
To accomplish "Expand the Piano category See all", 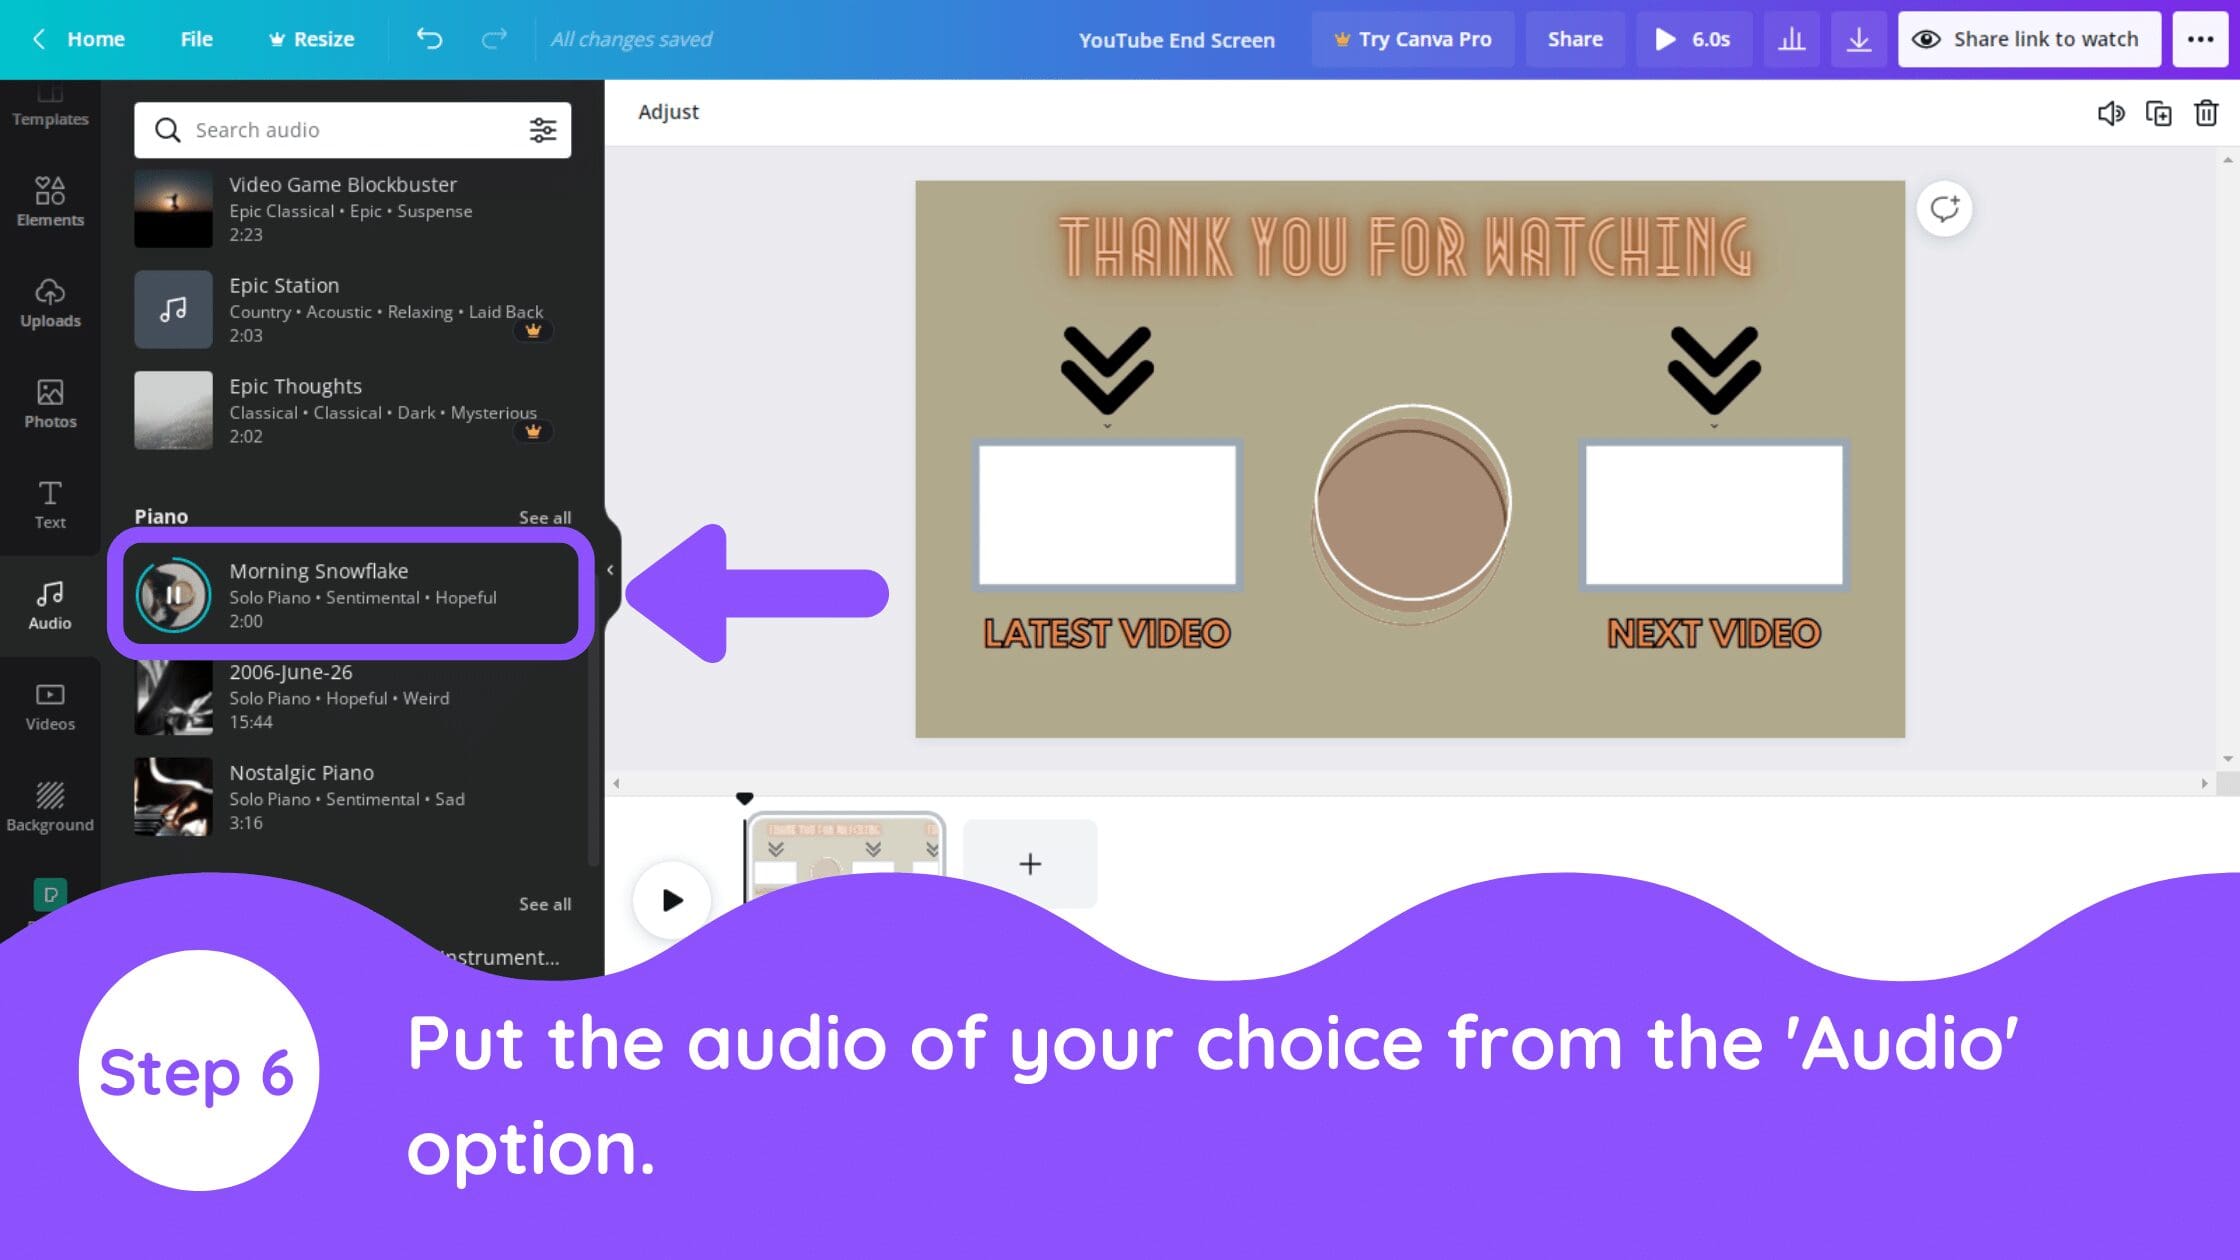I will click(545, 517).
